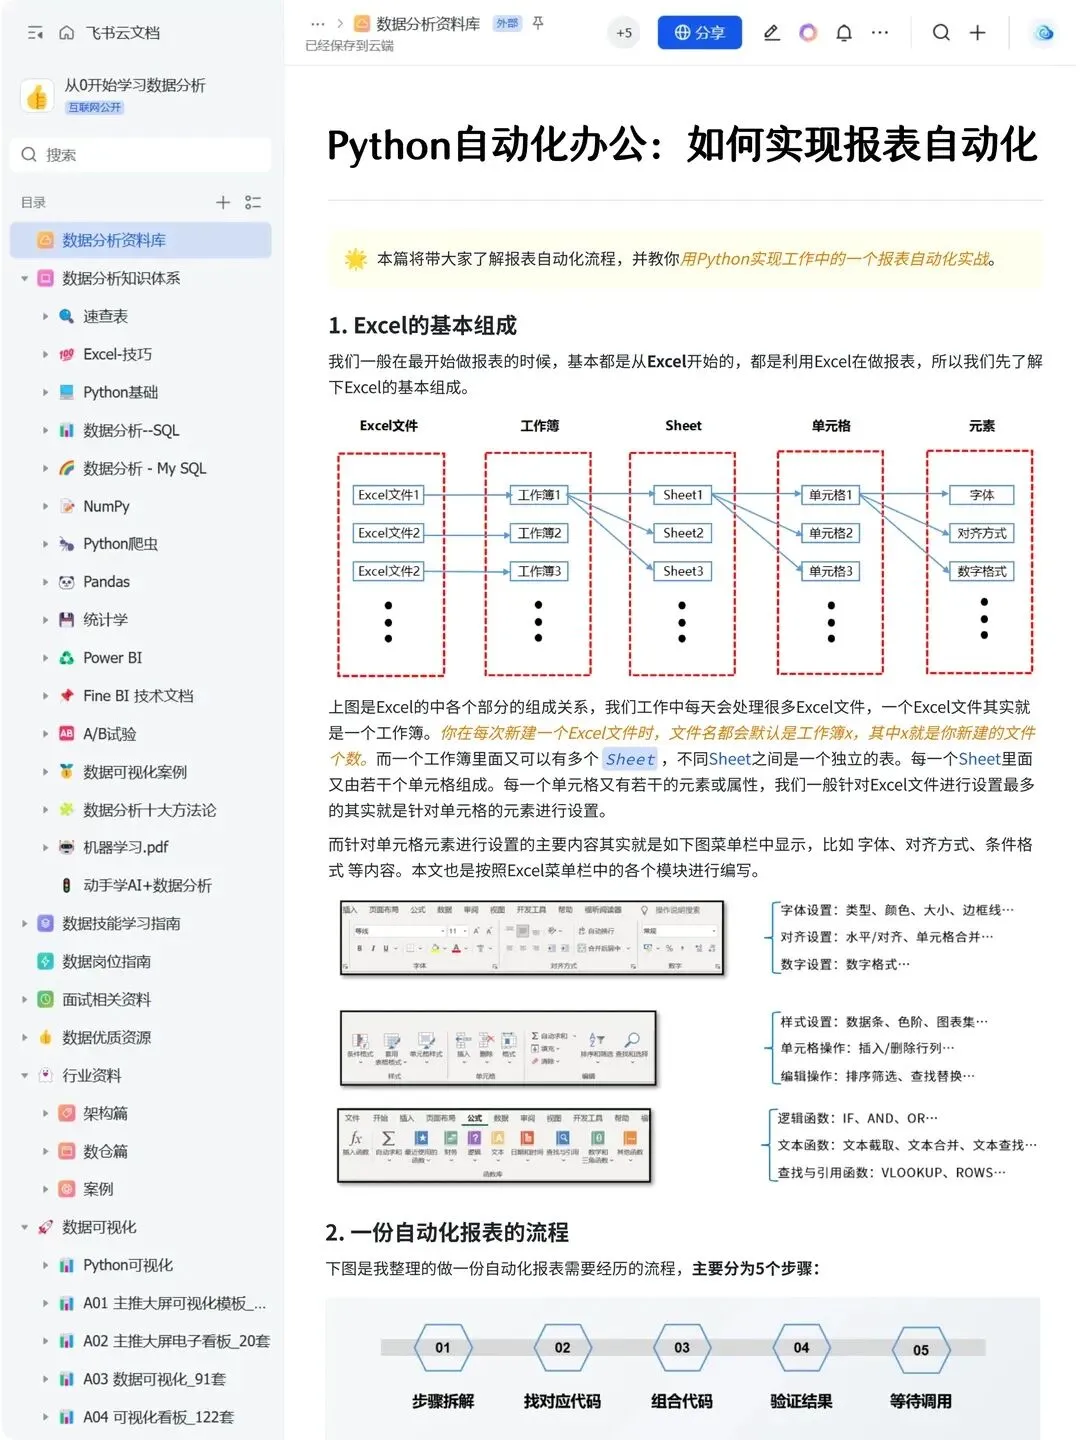The width and height of the screenshot is (1080, 1440).
Task: Open the 面试相关资料 page
Action: 106,999
